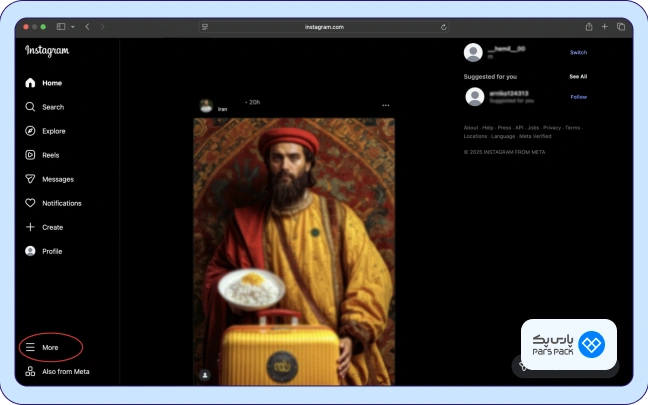The height and width of the screenshot is (405, 648).
Task: Open Search in the sidebar
Action: 44,107
